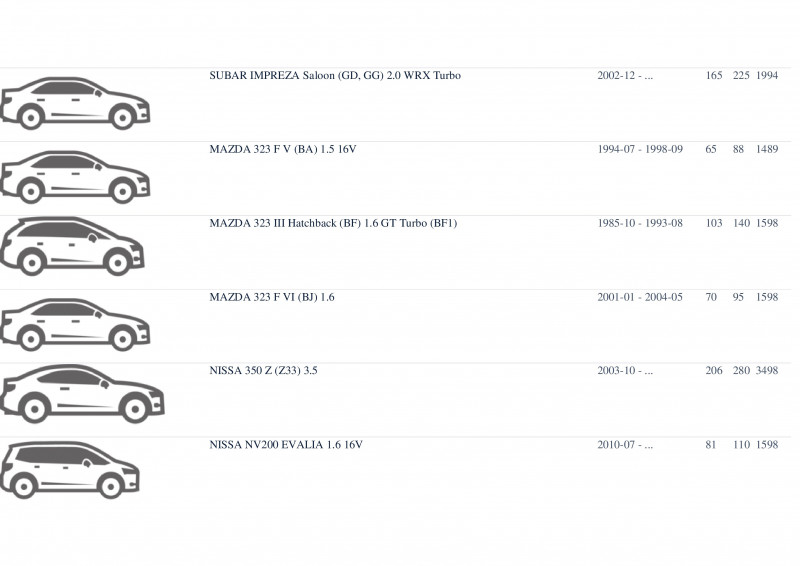The width and height of the screenshot is (800, 566).
Task: Click the 1994 displacement value for Impreza
Action: coord(767,76)
